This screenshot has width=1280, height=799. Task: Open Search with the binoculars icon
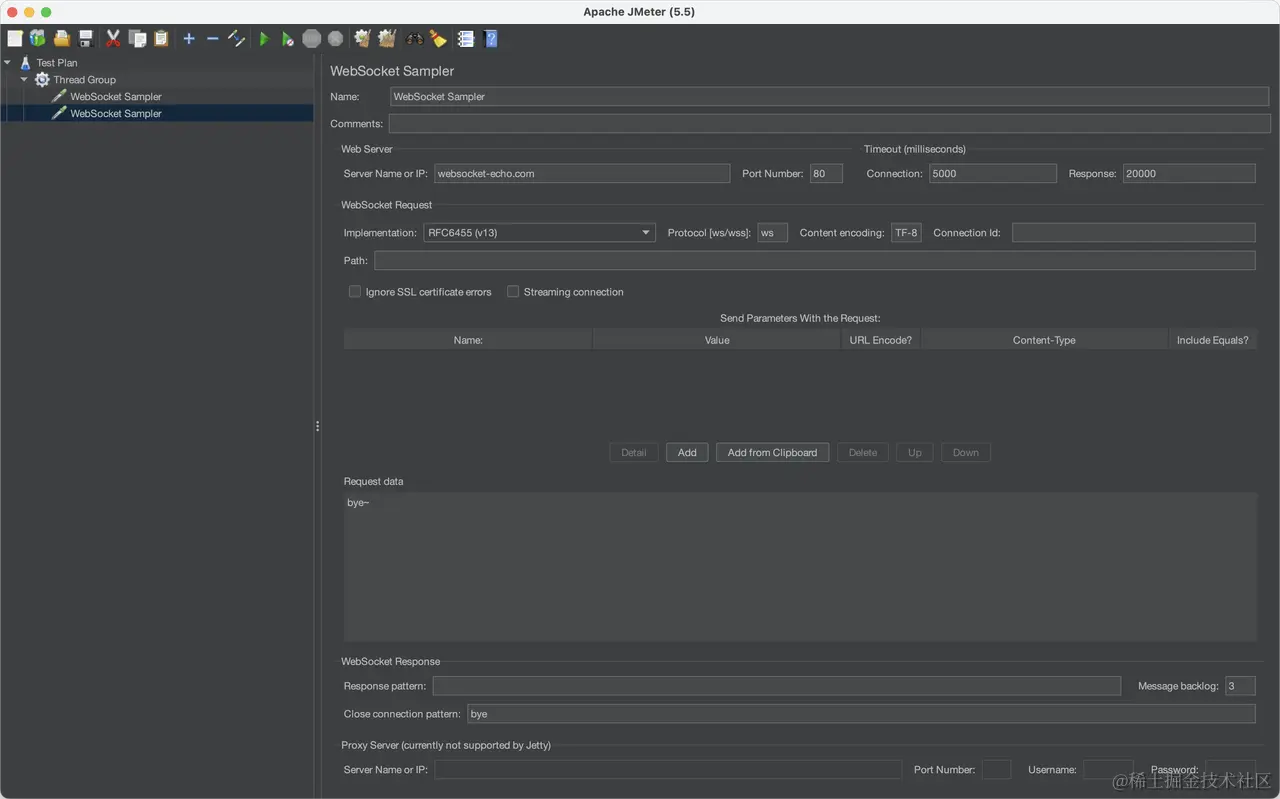pos(414,39)
